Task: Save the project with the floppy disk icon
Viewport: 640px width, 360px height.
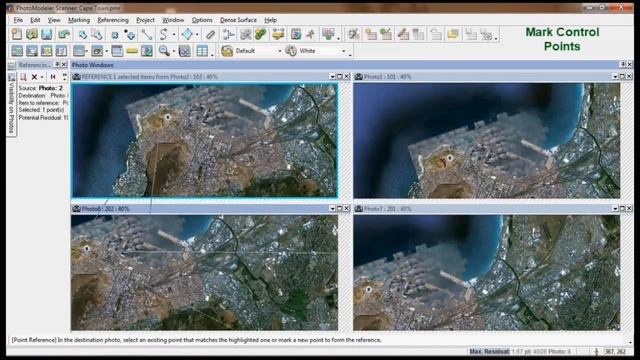Action: tap(47, 34)
